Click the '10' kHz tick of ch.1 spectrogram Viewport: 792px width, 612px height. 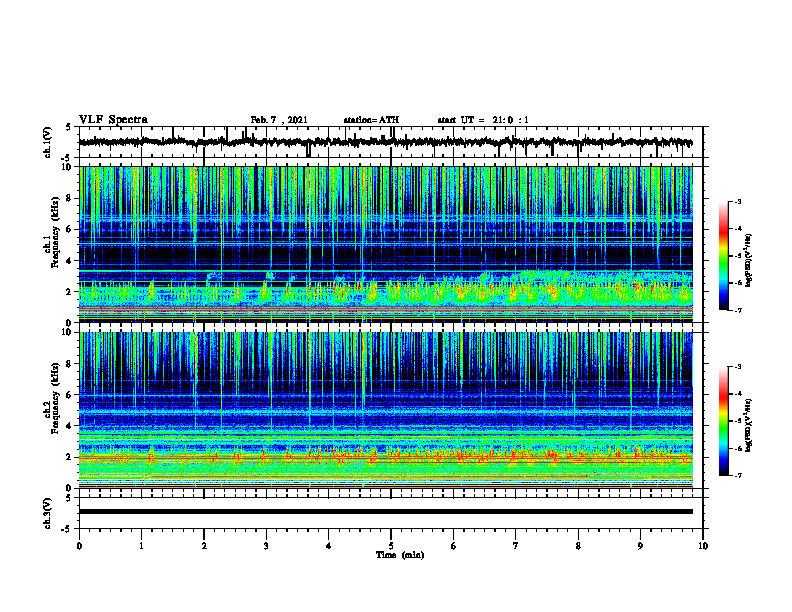click(69, 167)
